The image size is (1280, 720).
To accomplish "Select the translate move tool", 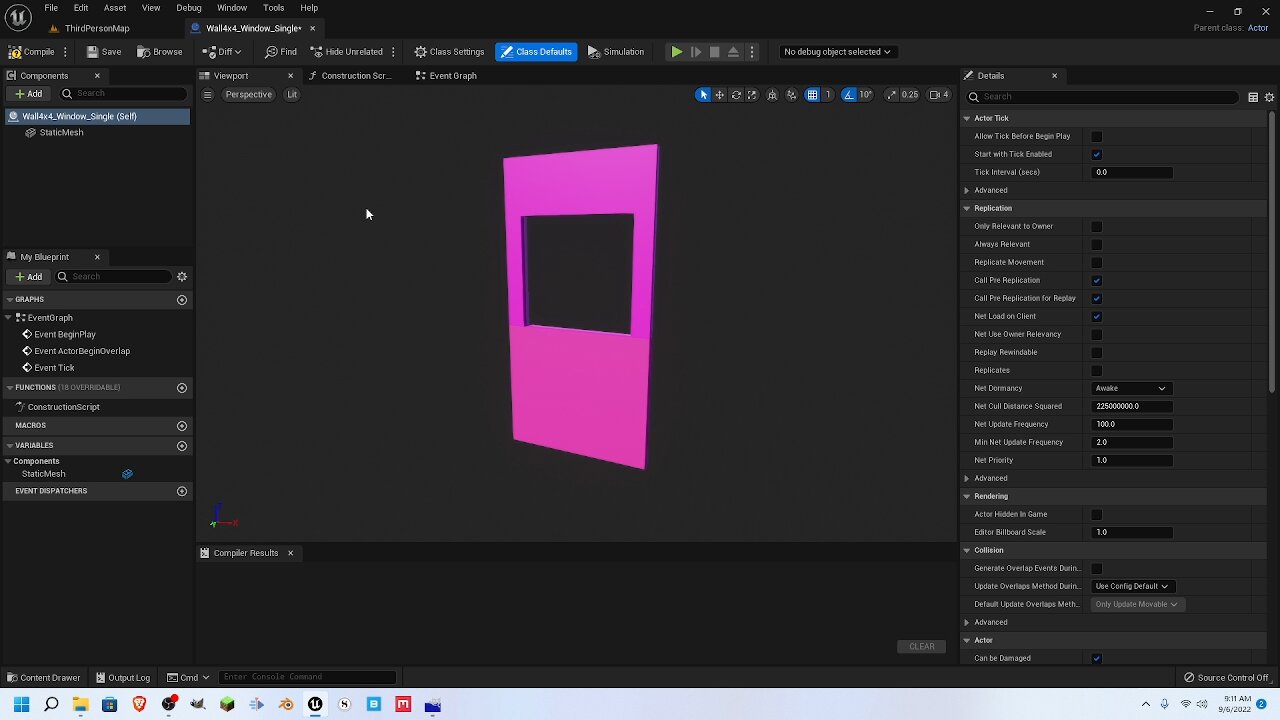I will point(719,95).
